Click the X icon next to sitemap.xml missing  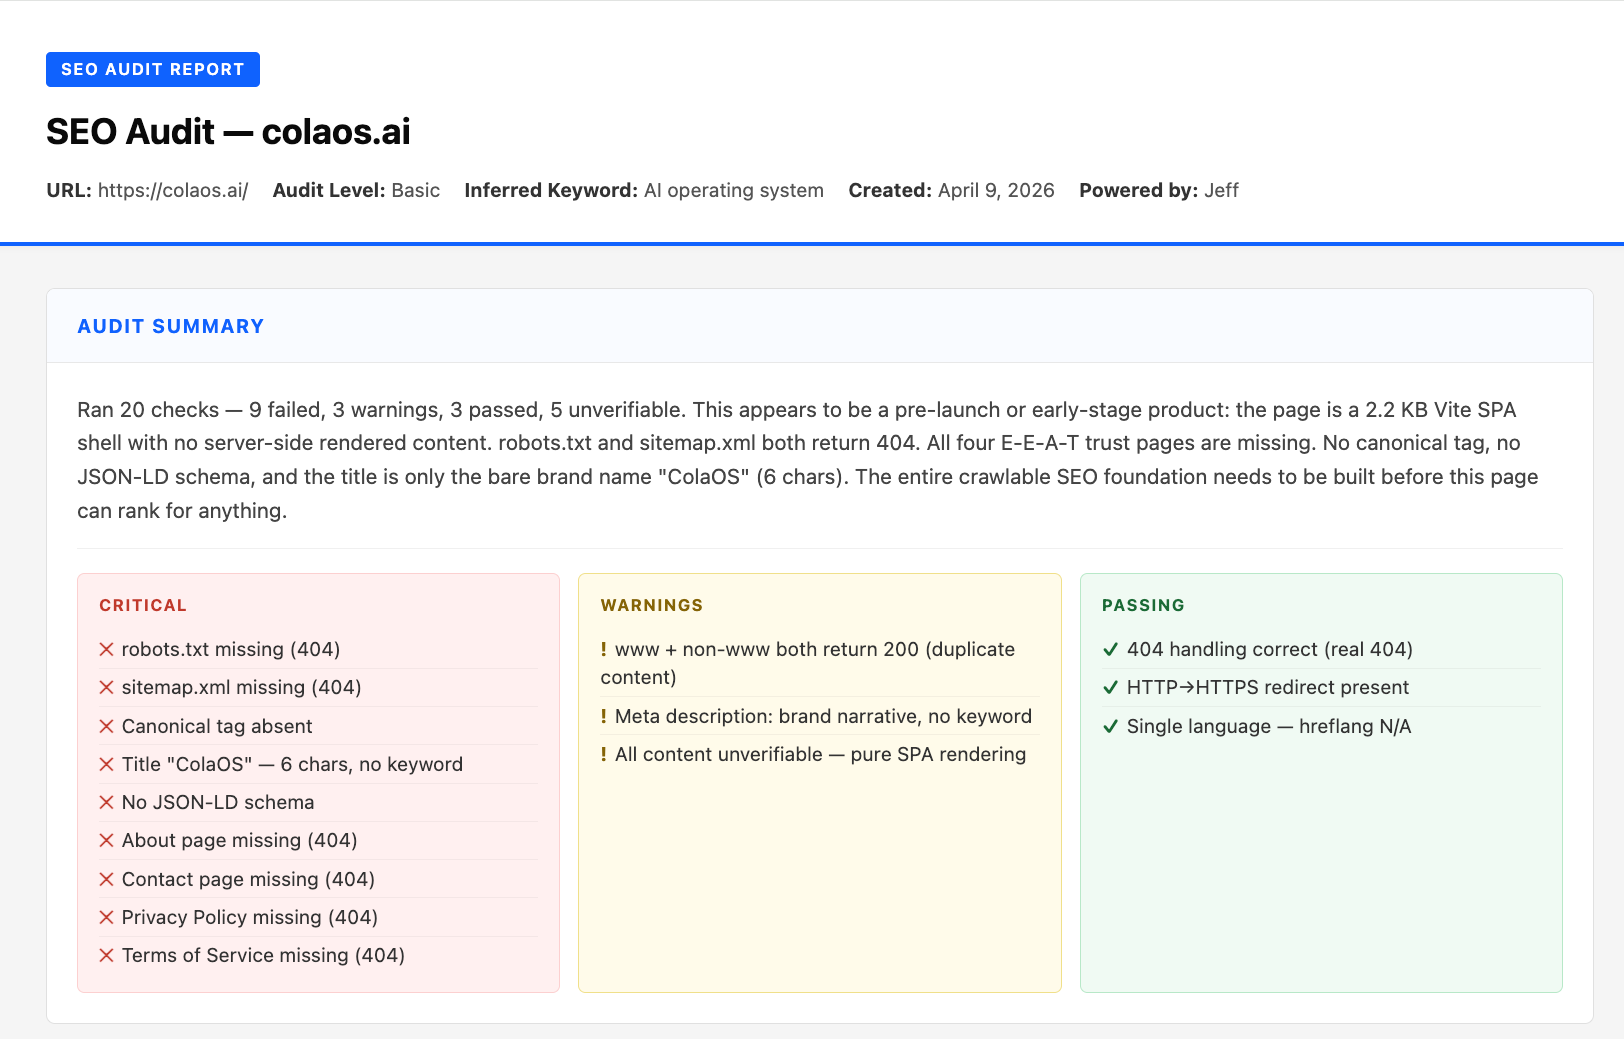pyautogui.click(x=107, y=687)
